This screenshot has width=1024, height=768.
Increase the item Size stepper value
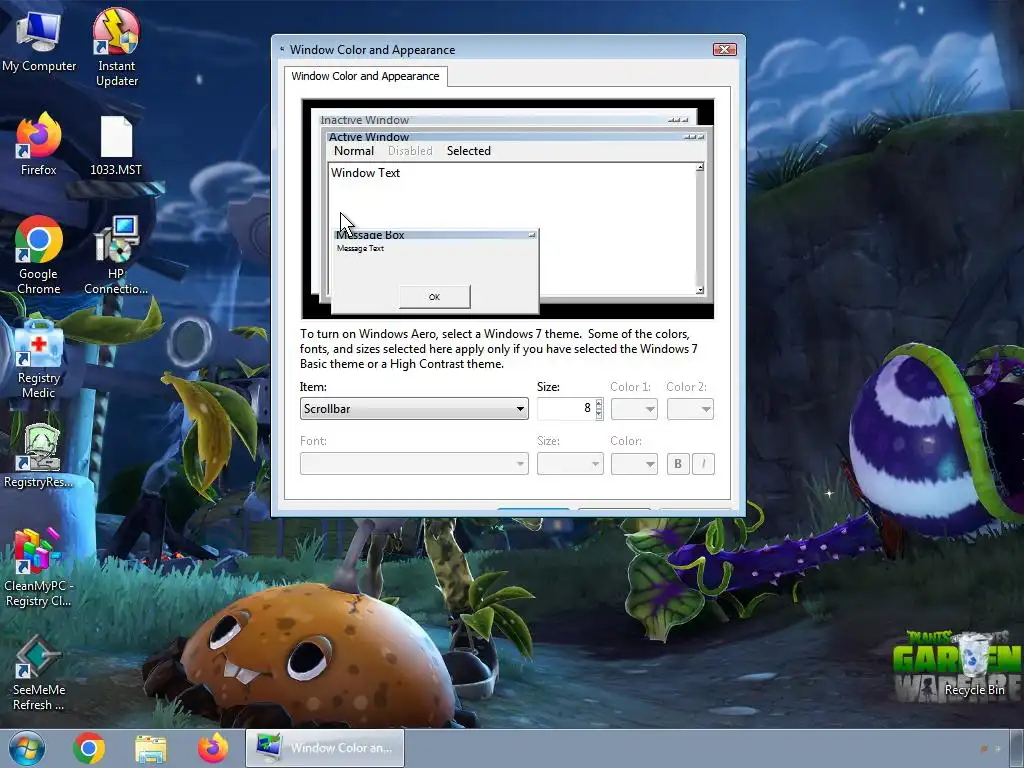pyautogui.click(x=599, y=404)
